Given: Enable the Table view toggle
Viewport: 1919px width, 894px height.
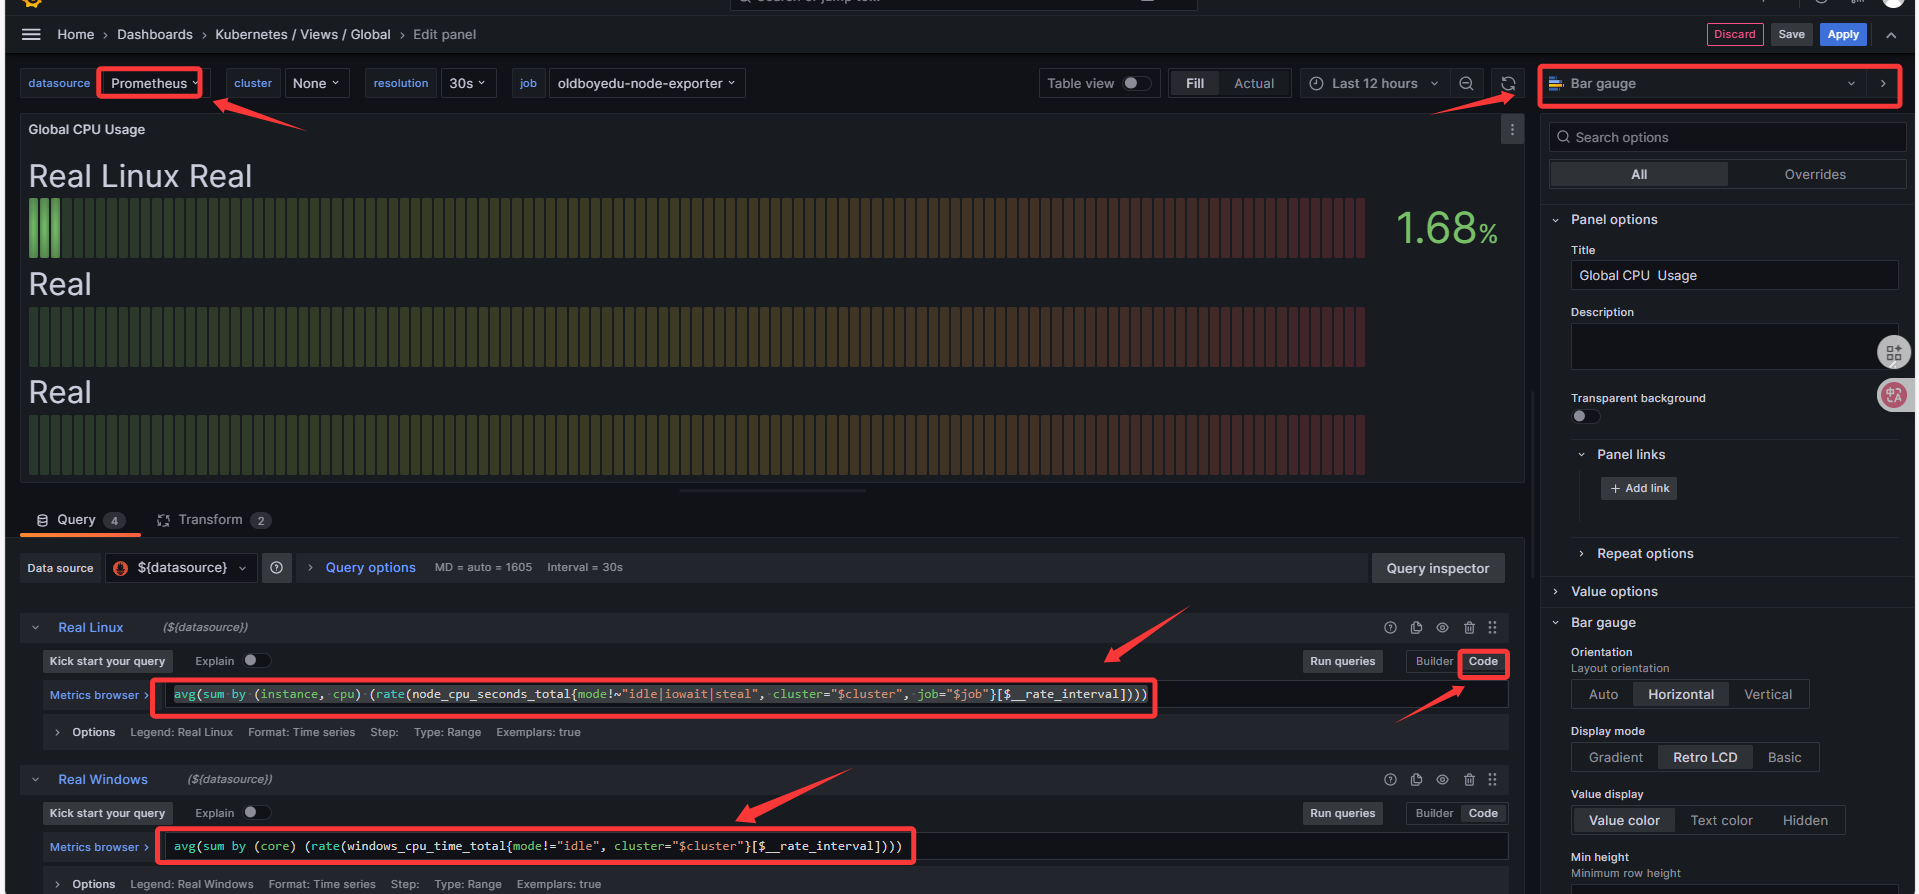Looking at the screenshot, I should pyautogui.click(x=1136, y=83).
